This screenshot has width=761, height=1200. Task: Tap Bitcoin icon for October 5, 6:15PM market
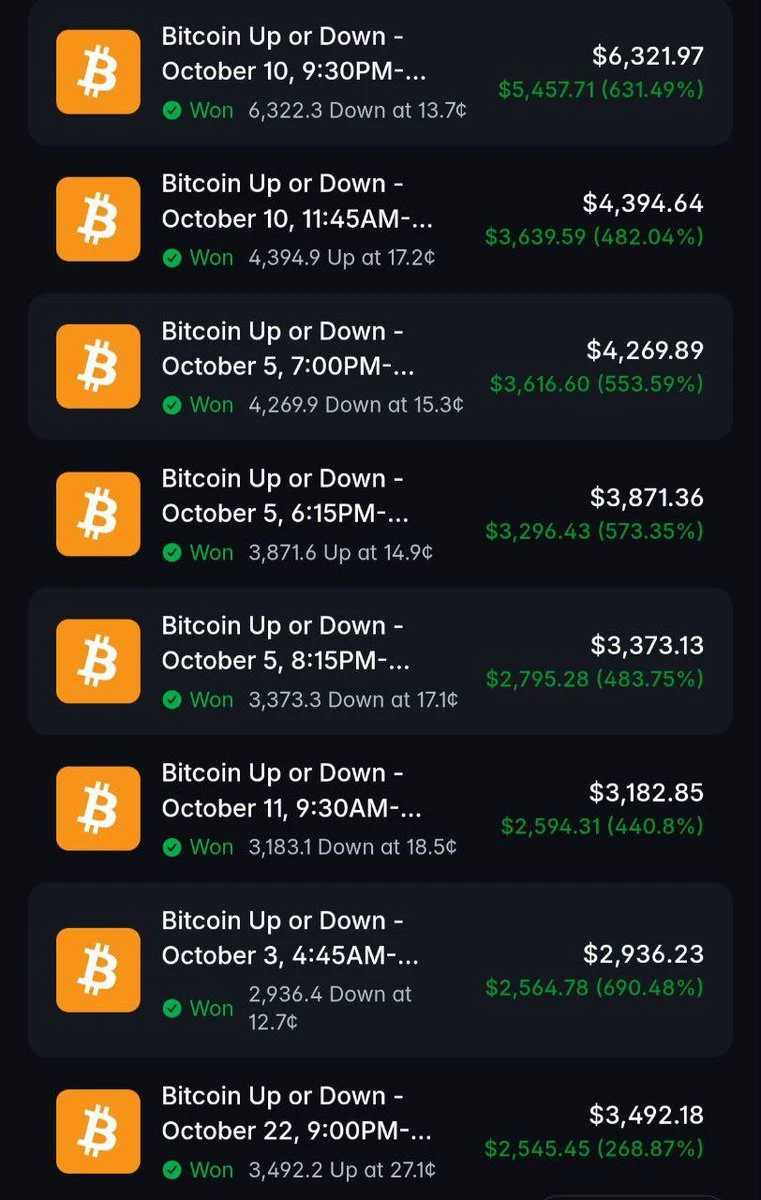[98, 514]
